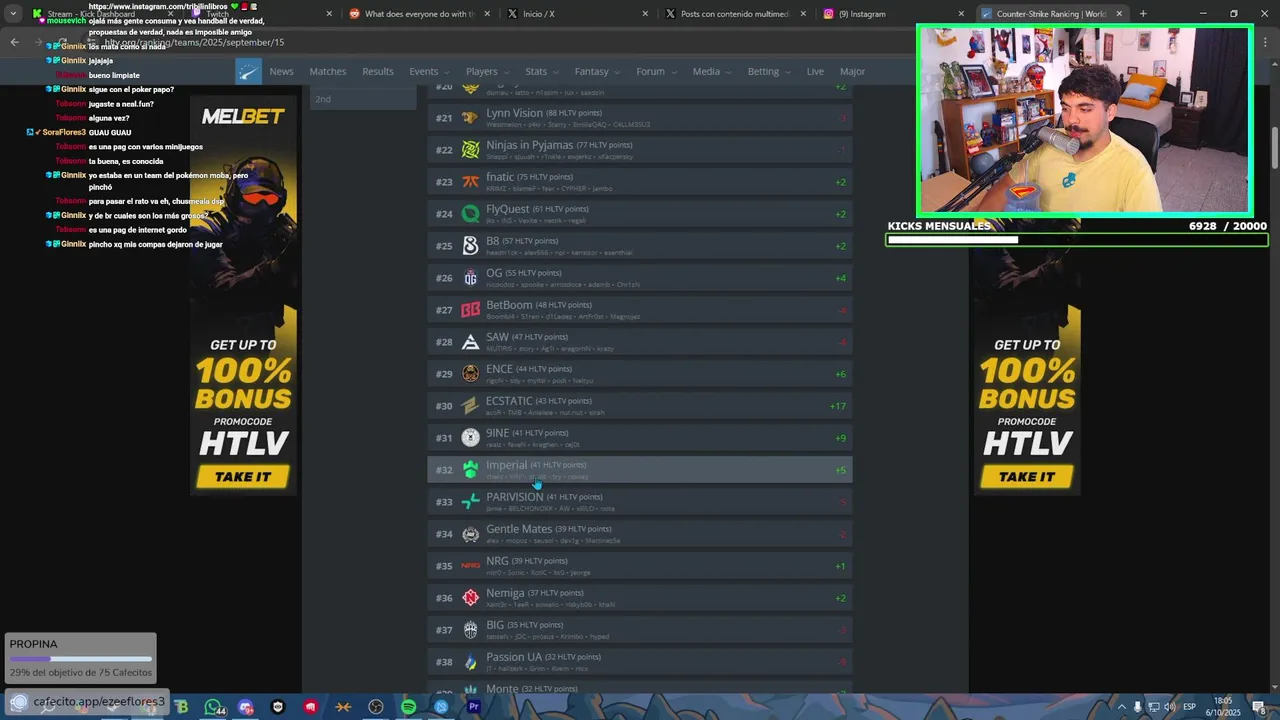Viewport: 1280px width, 720px height.
Task: Click the Imperial team logo
Action: pos(470,470)
